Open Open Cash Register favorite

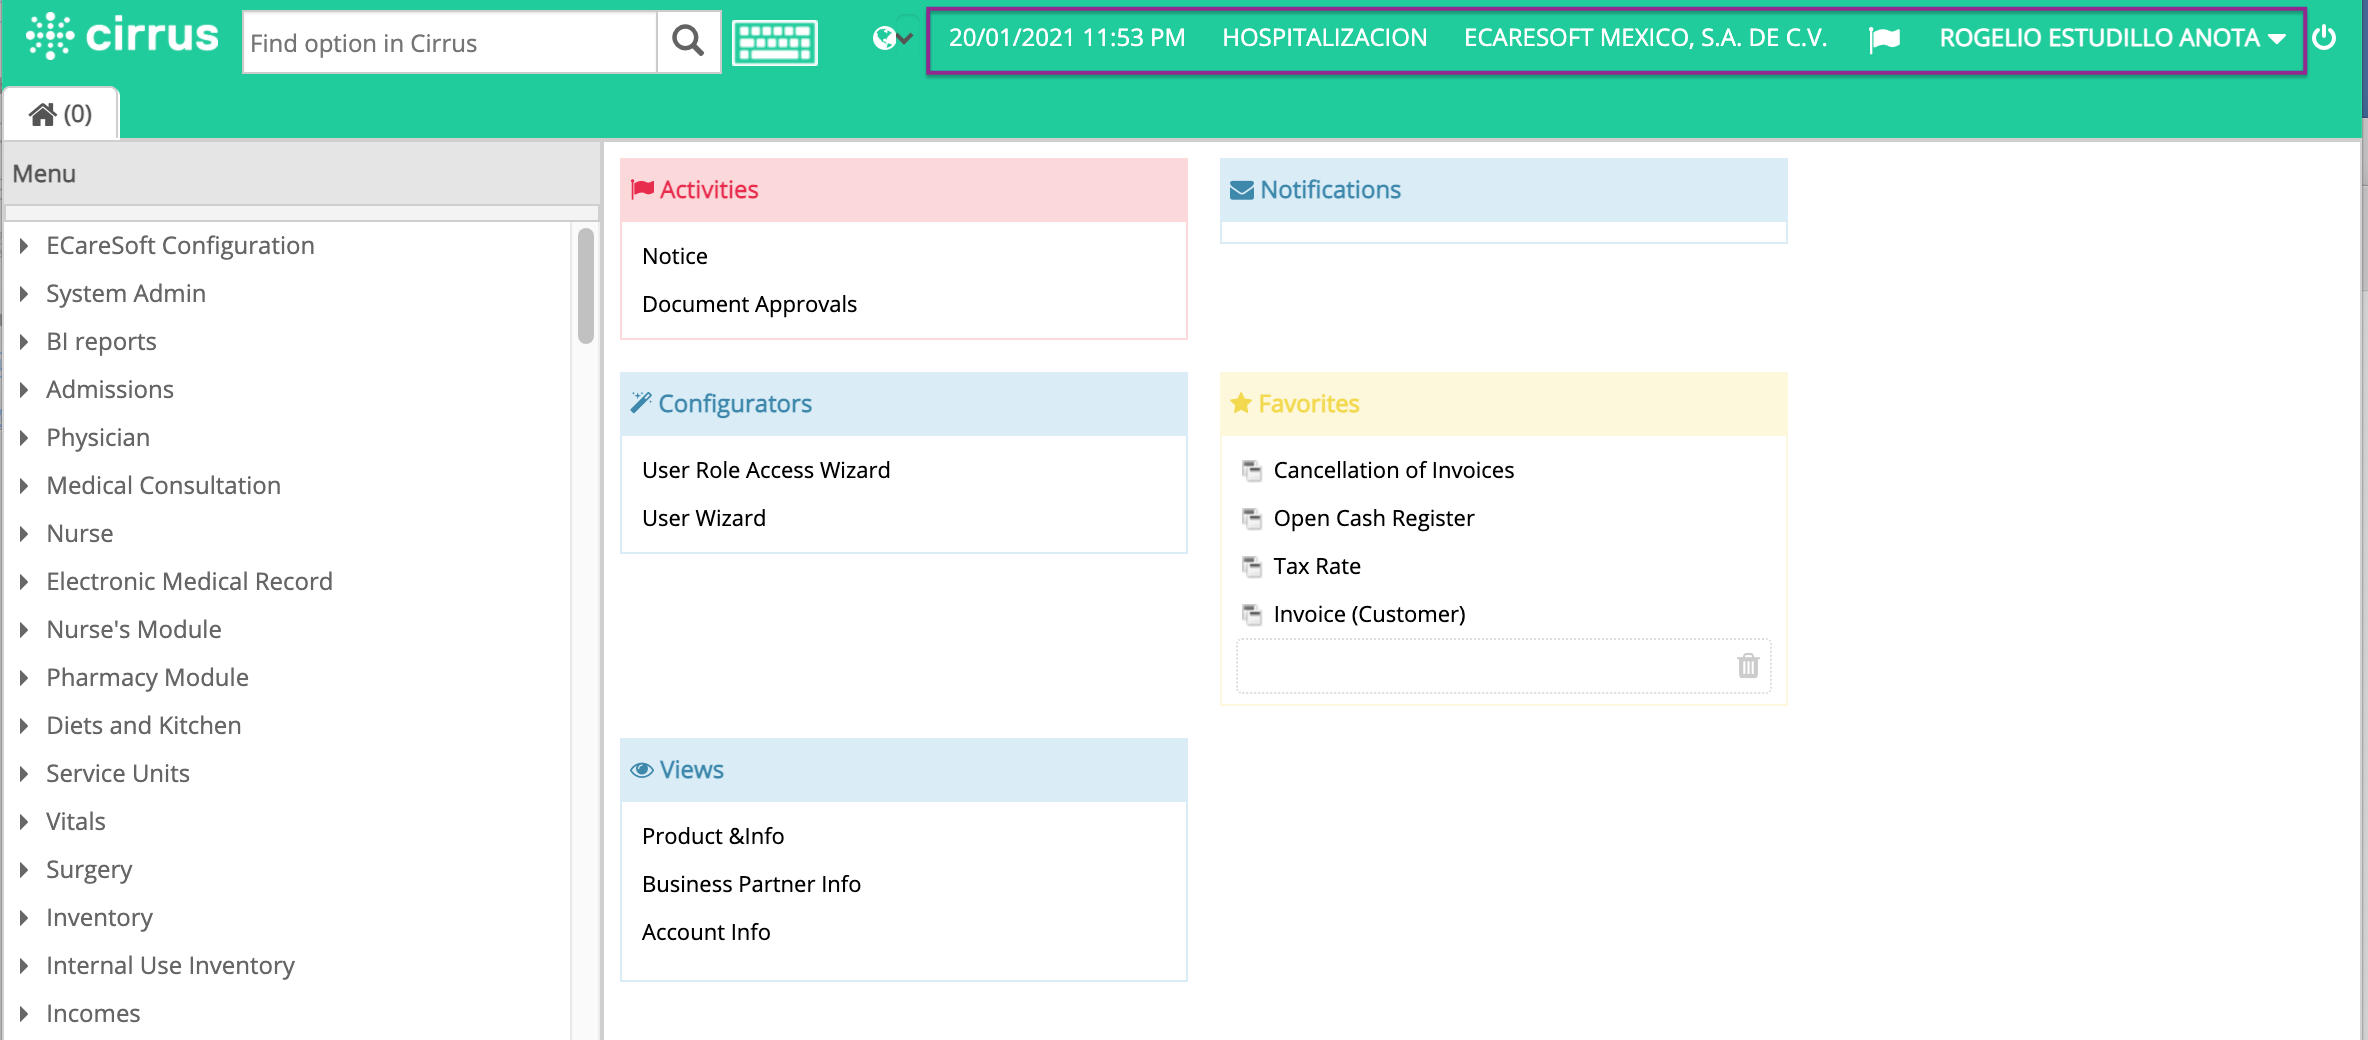pyautogui.click(x=1373, y=518)
